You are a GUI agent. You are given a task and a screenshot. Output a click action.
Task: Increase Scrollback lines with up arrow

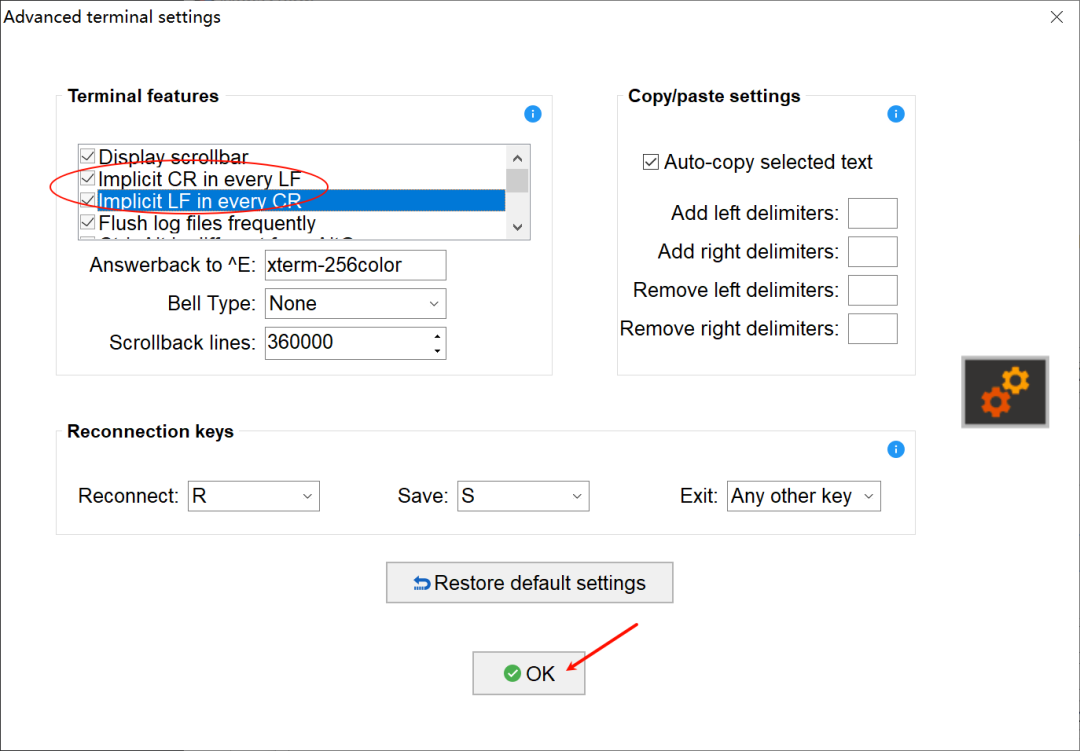pos(437,336)
